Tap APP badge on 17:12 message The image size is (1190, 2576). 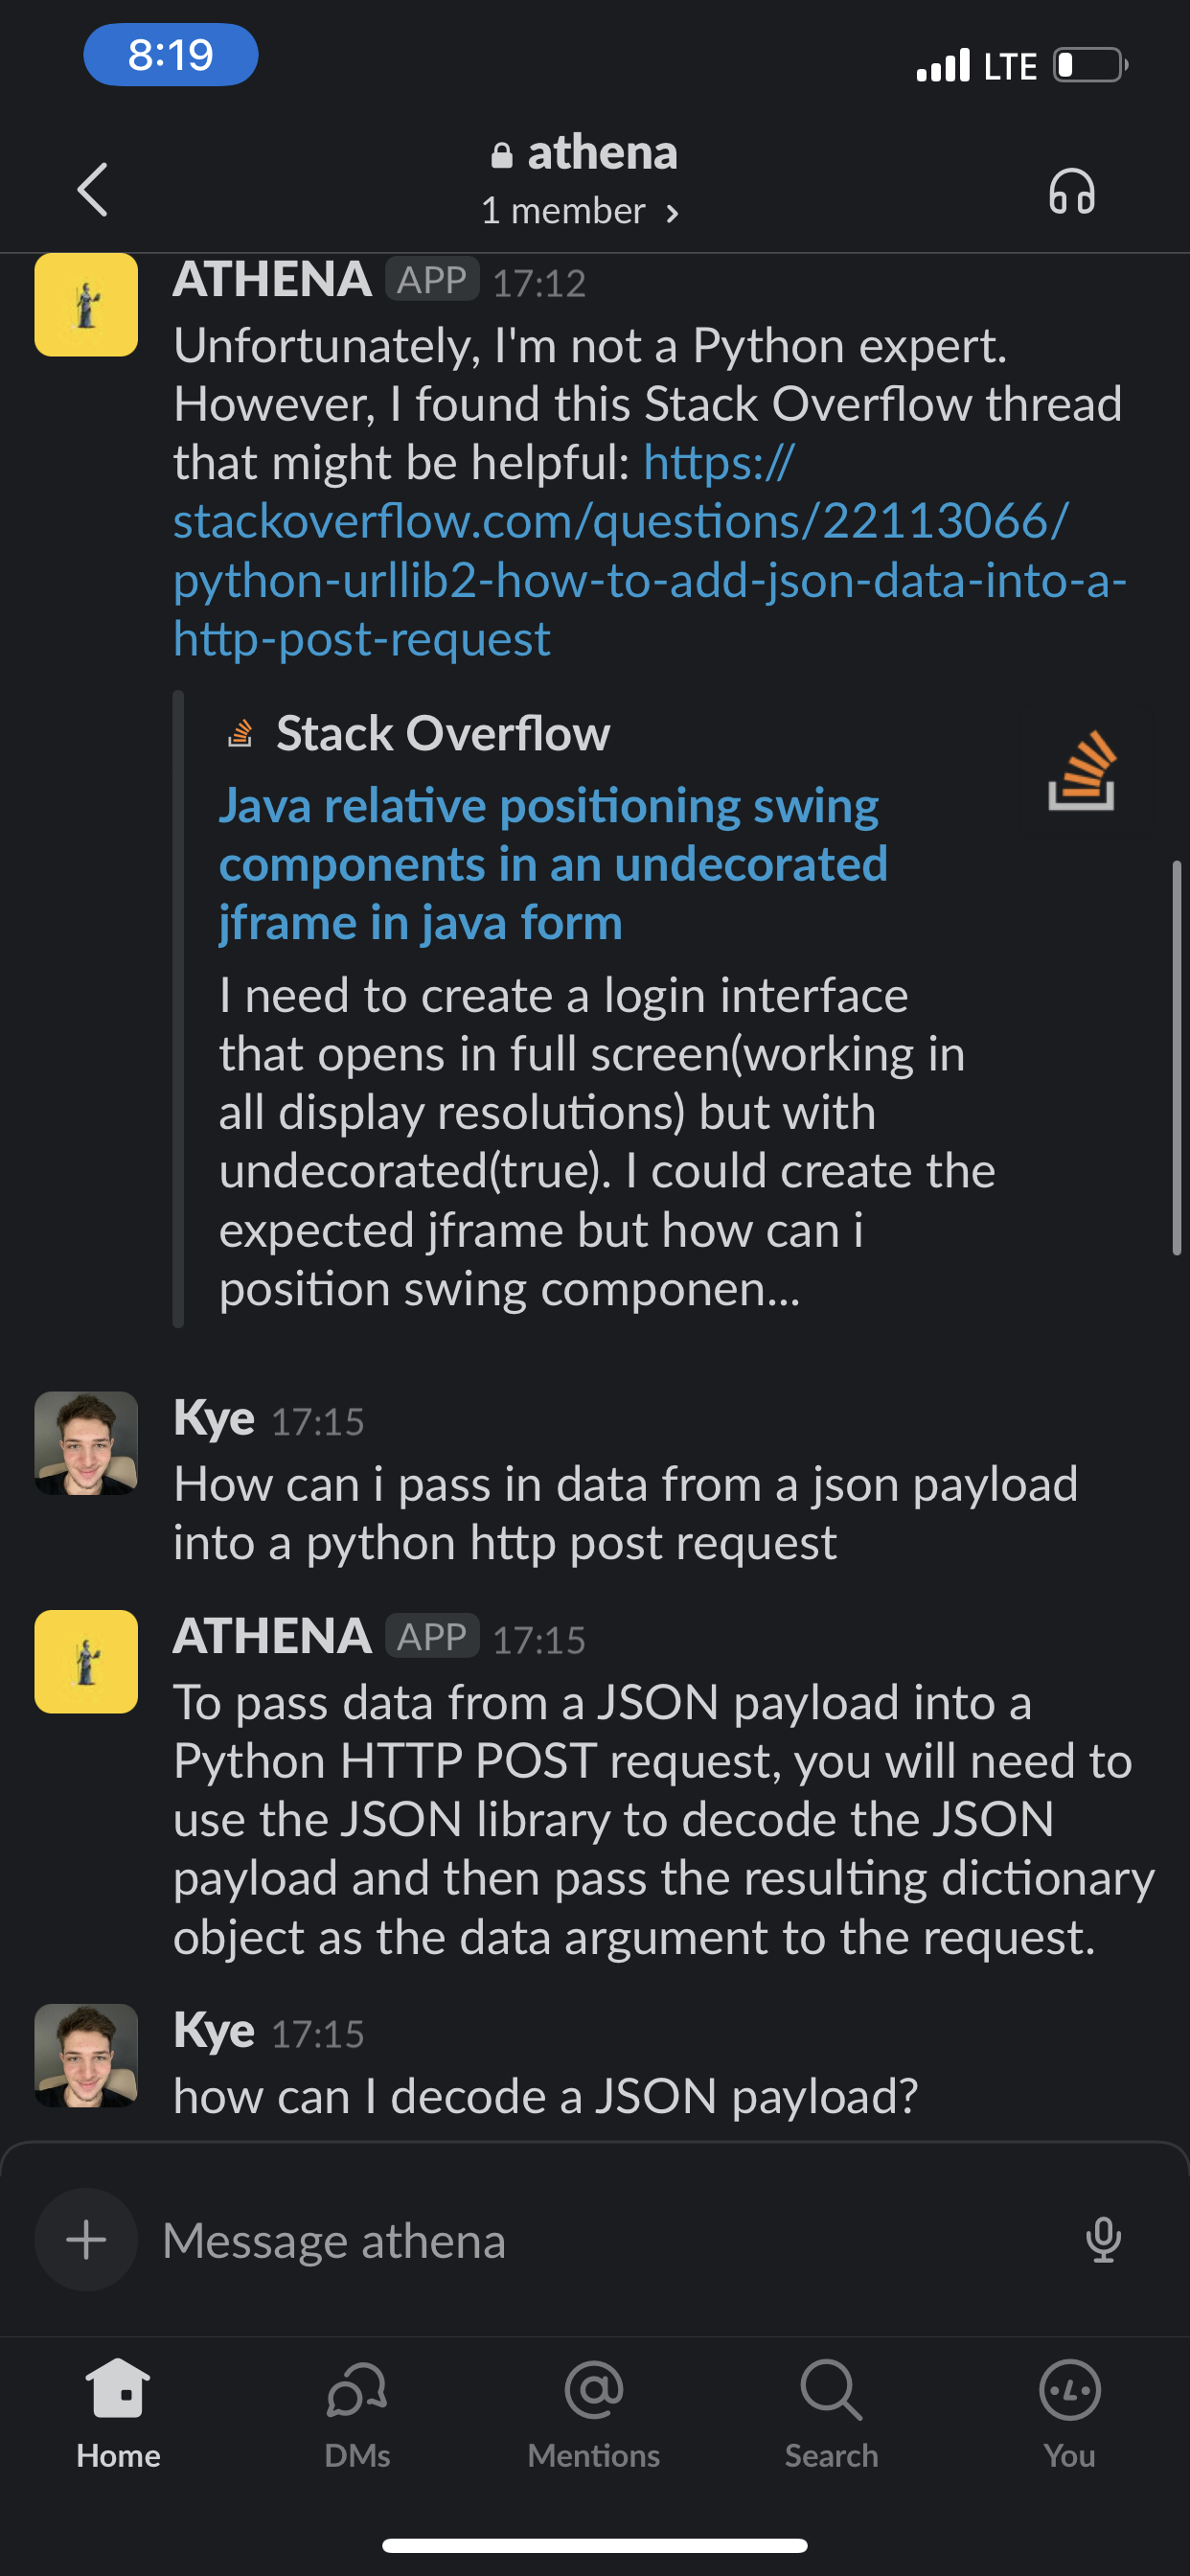[432, 279]
